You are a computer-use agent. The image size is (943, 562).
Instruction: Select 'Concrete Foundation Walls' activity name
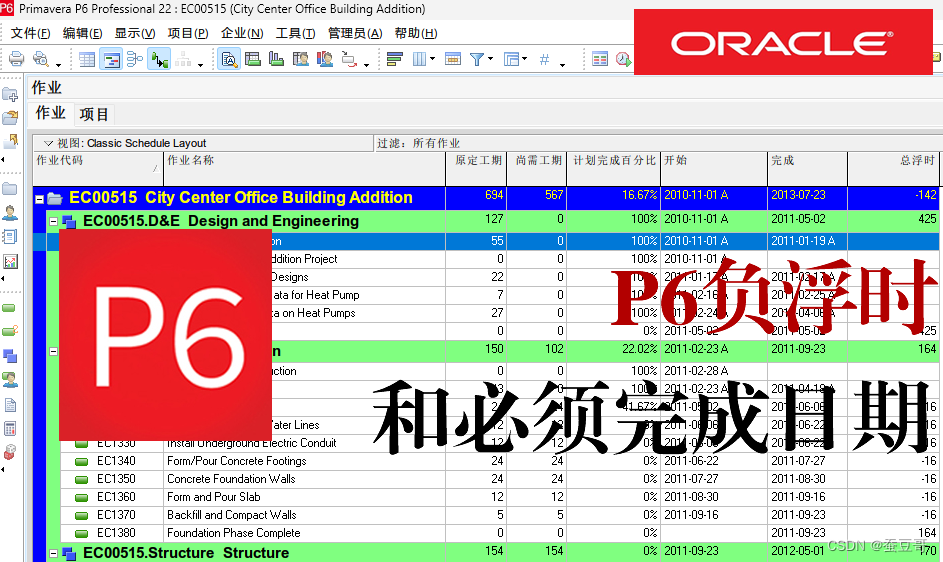pyautogui.click(x=232, y=479)
